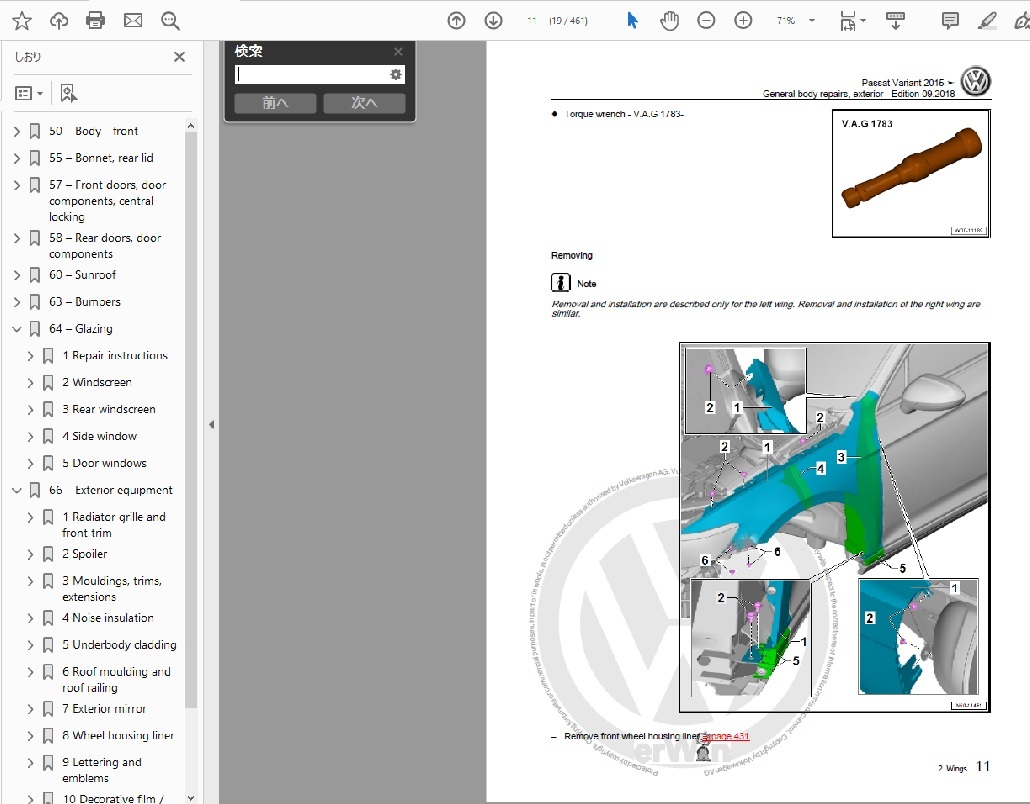Image resolution: width=1030 pixels, height=804 pixels.
Task: Click the 次へ (next) search button
Action: pyautogui.click(x=364, y=103)
